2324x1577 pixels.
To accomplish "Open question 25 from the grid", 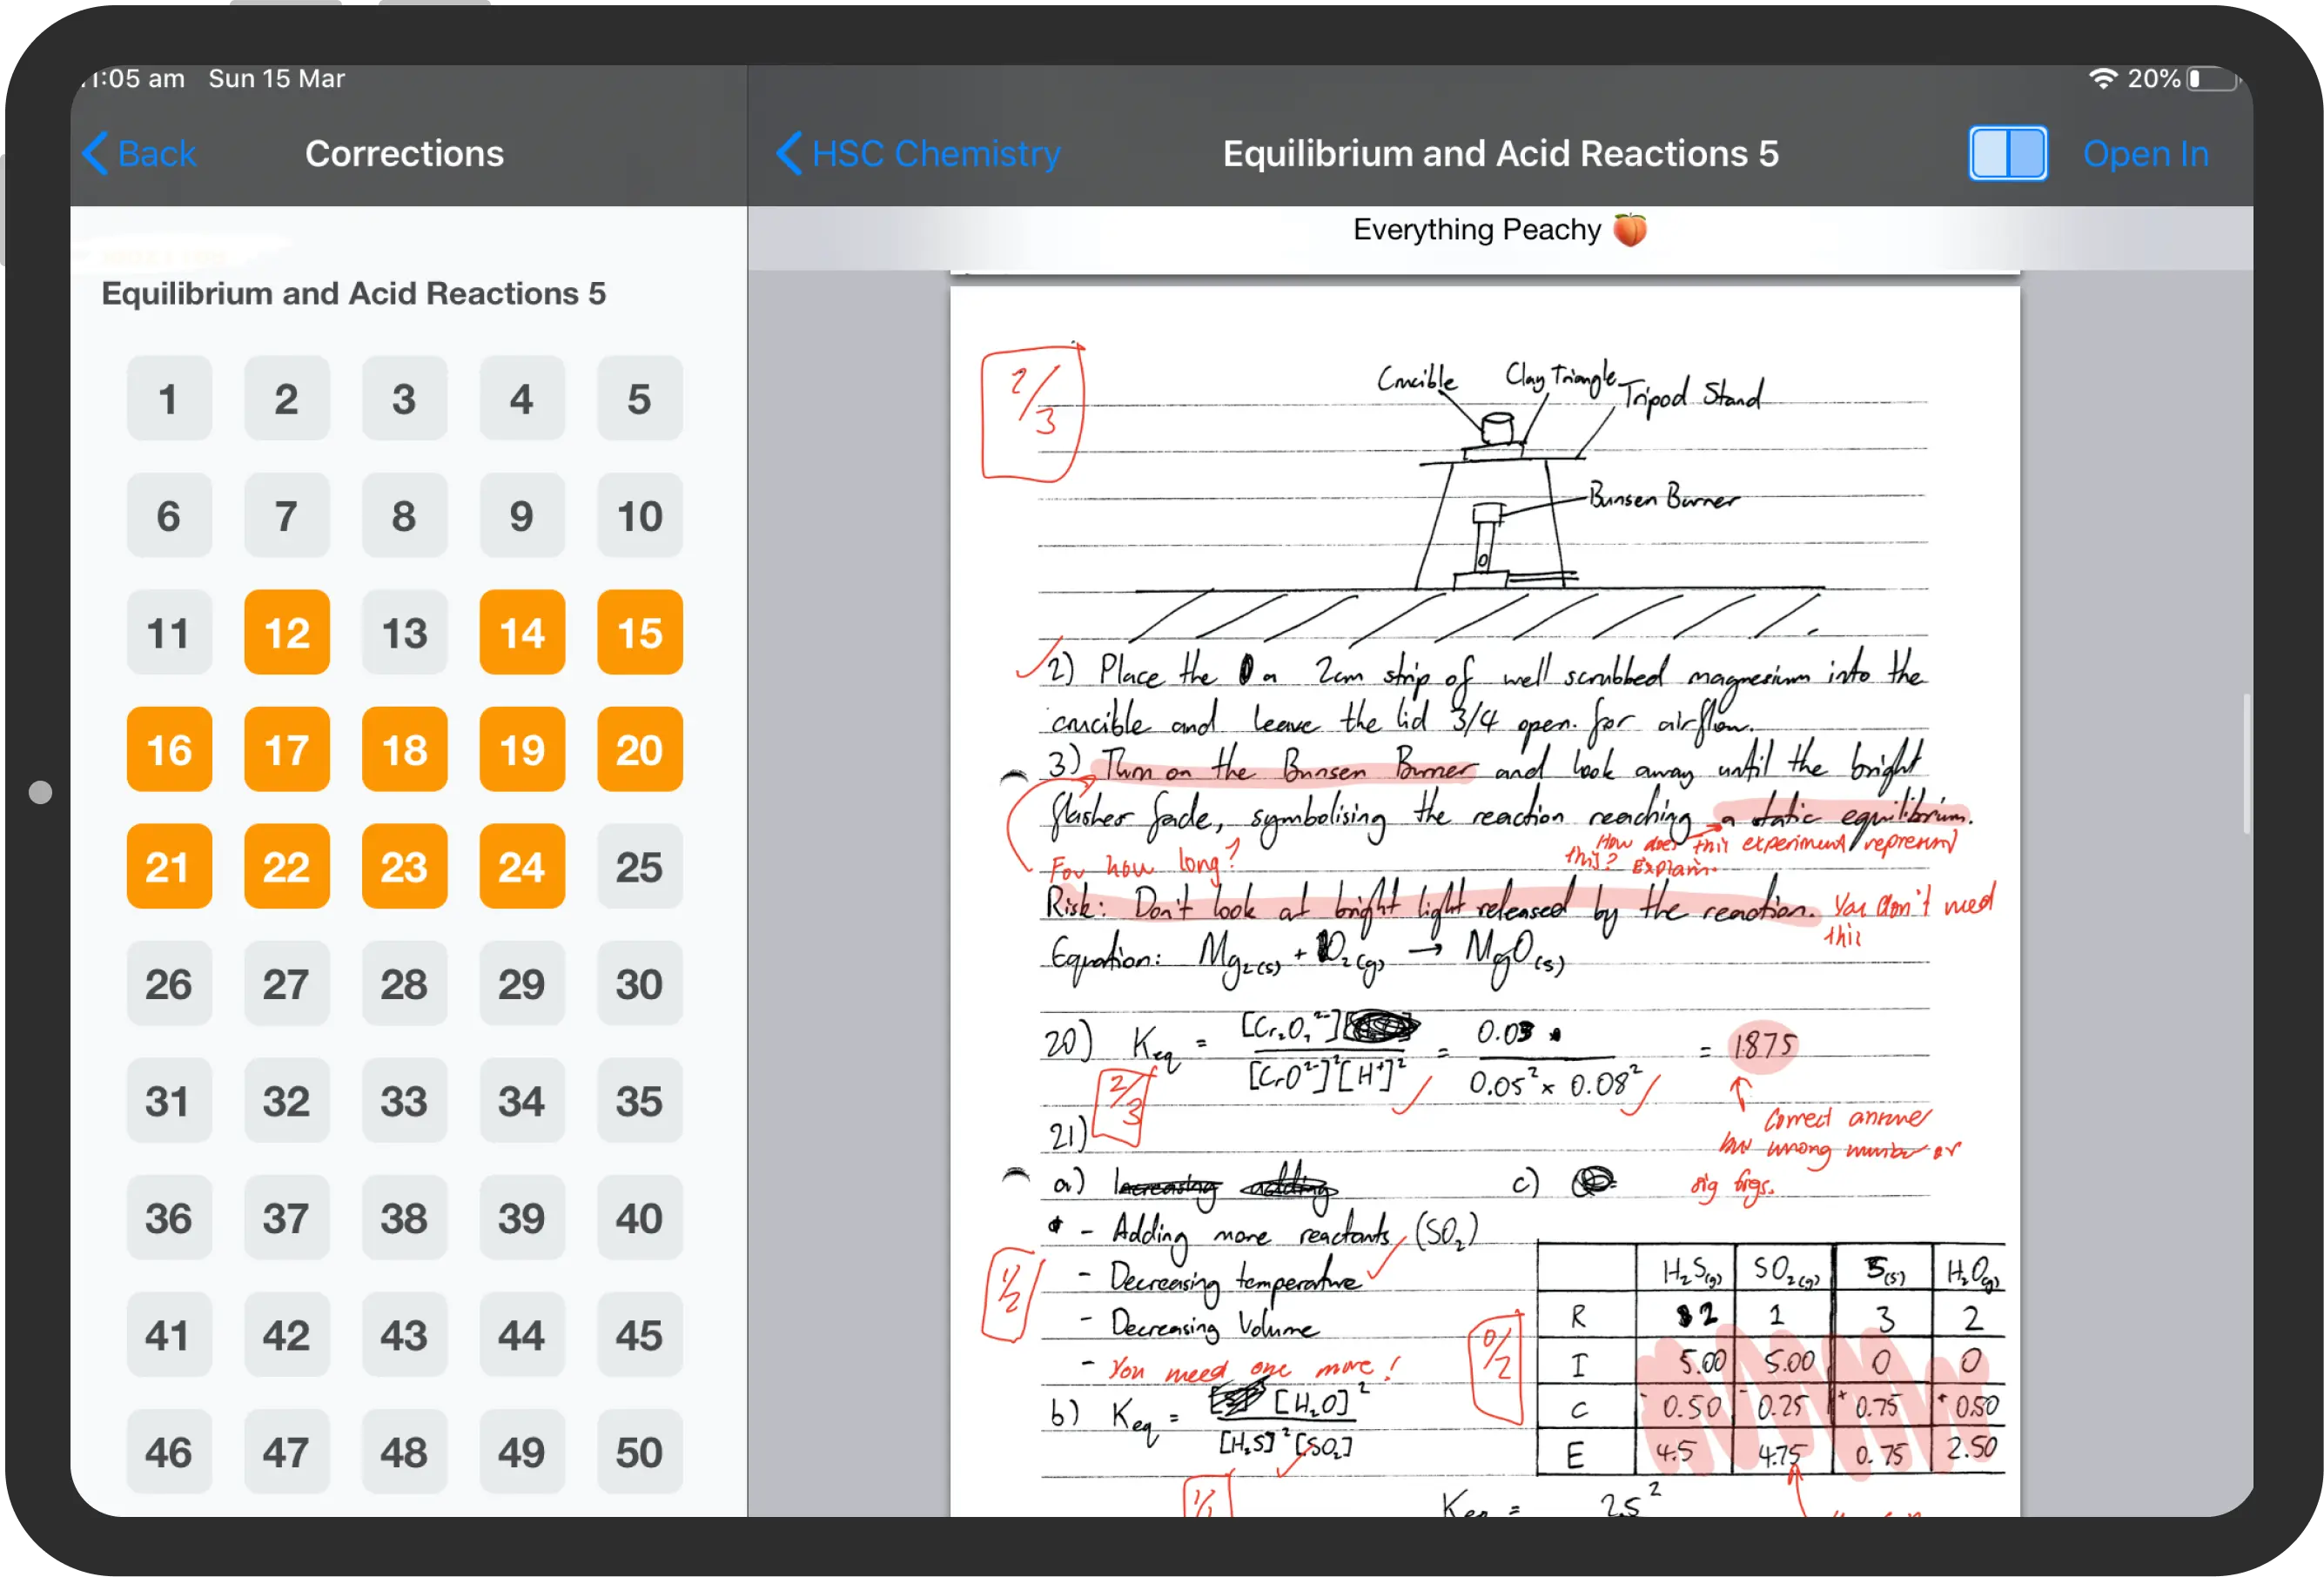I will point(639,866).
